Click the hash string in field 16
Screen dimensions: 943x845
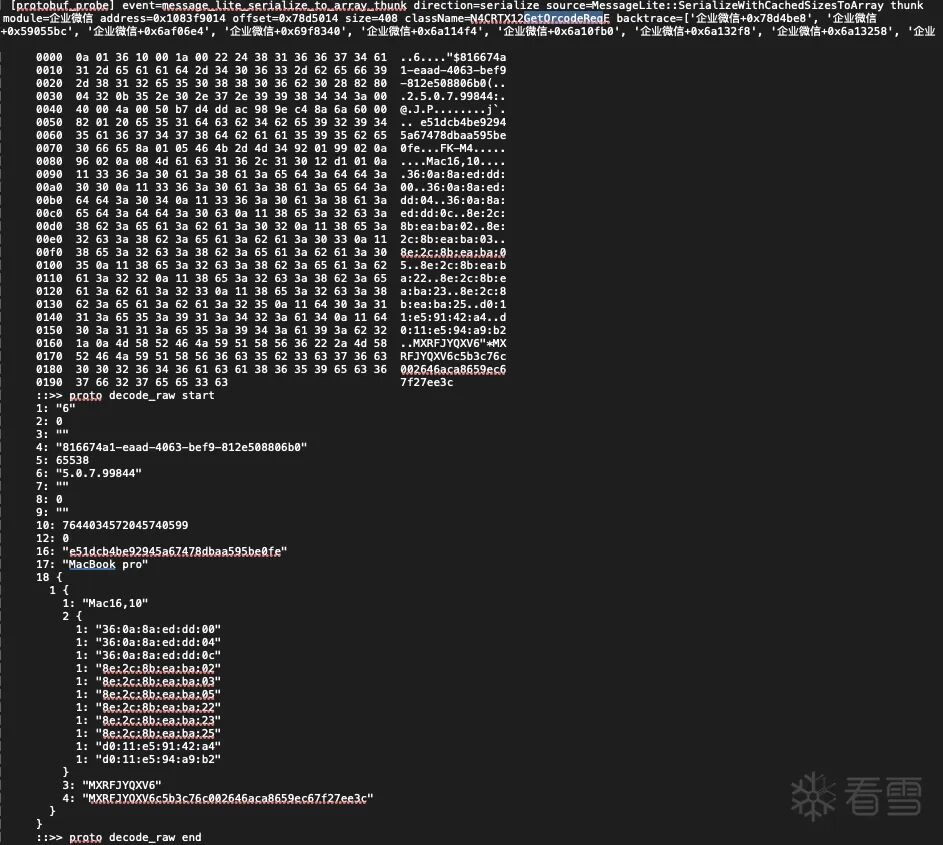click(x=175, y=551)
